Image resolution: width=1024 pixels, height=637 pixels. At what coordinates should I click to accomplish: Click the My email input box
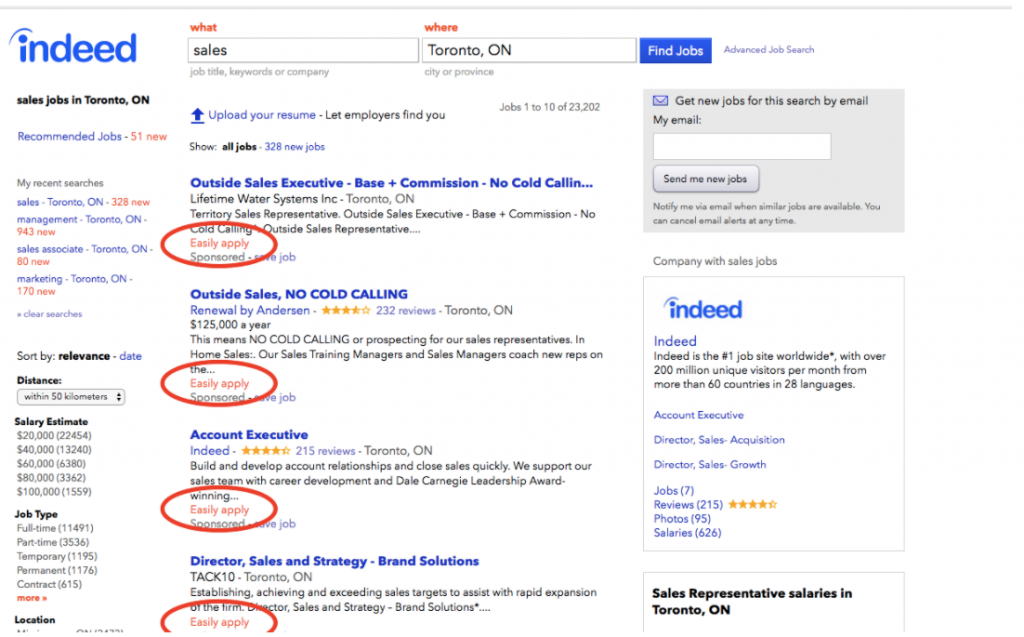741,147
